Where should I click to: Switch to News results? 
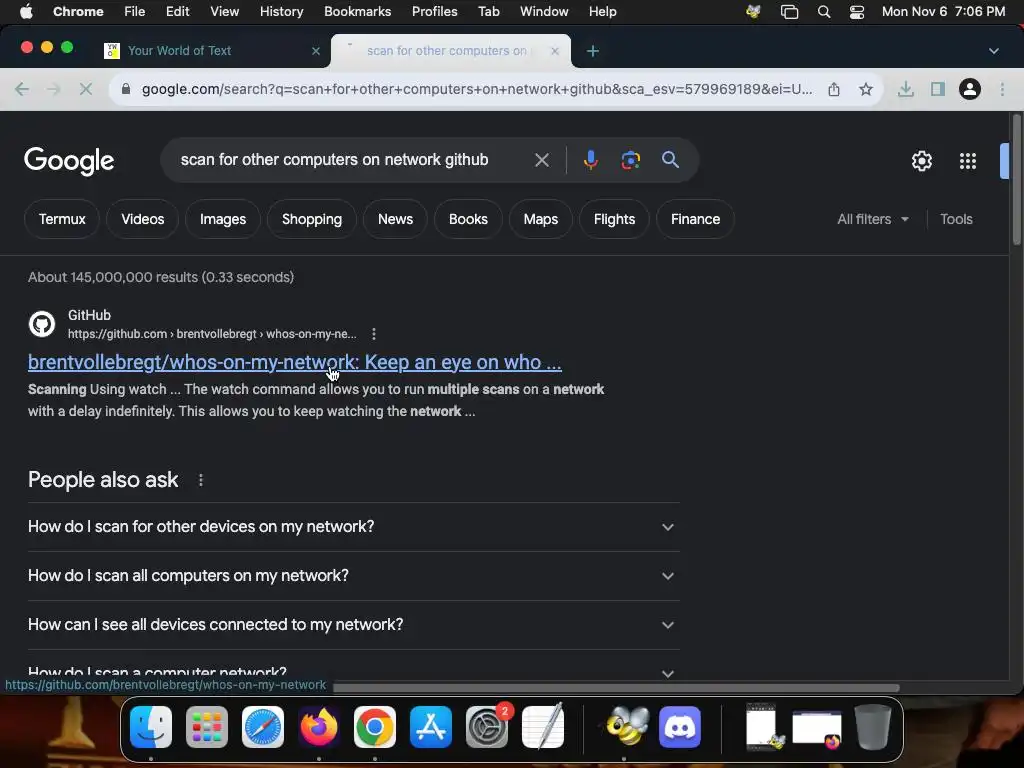pyautogui.click(x=395, y=219)
